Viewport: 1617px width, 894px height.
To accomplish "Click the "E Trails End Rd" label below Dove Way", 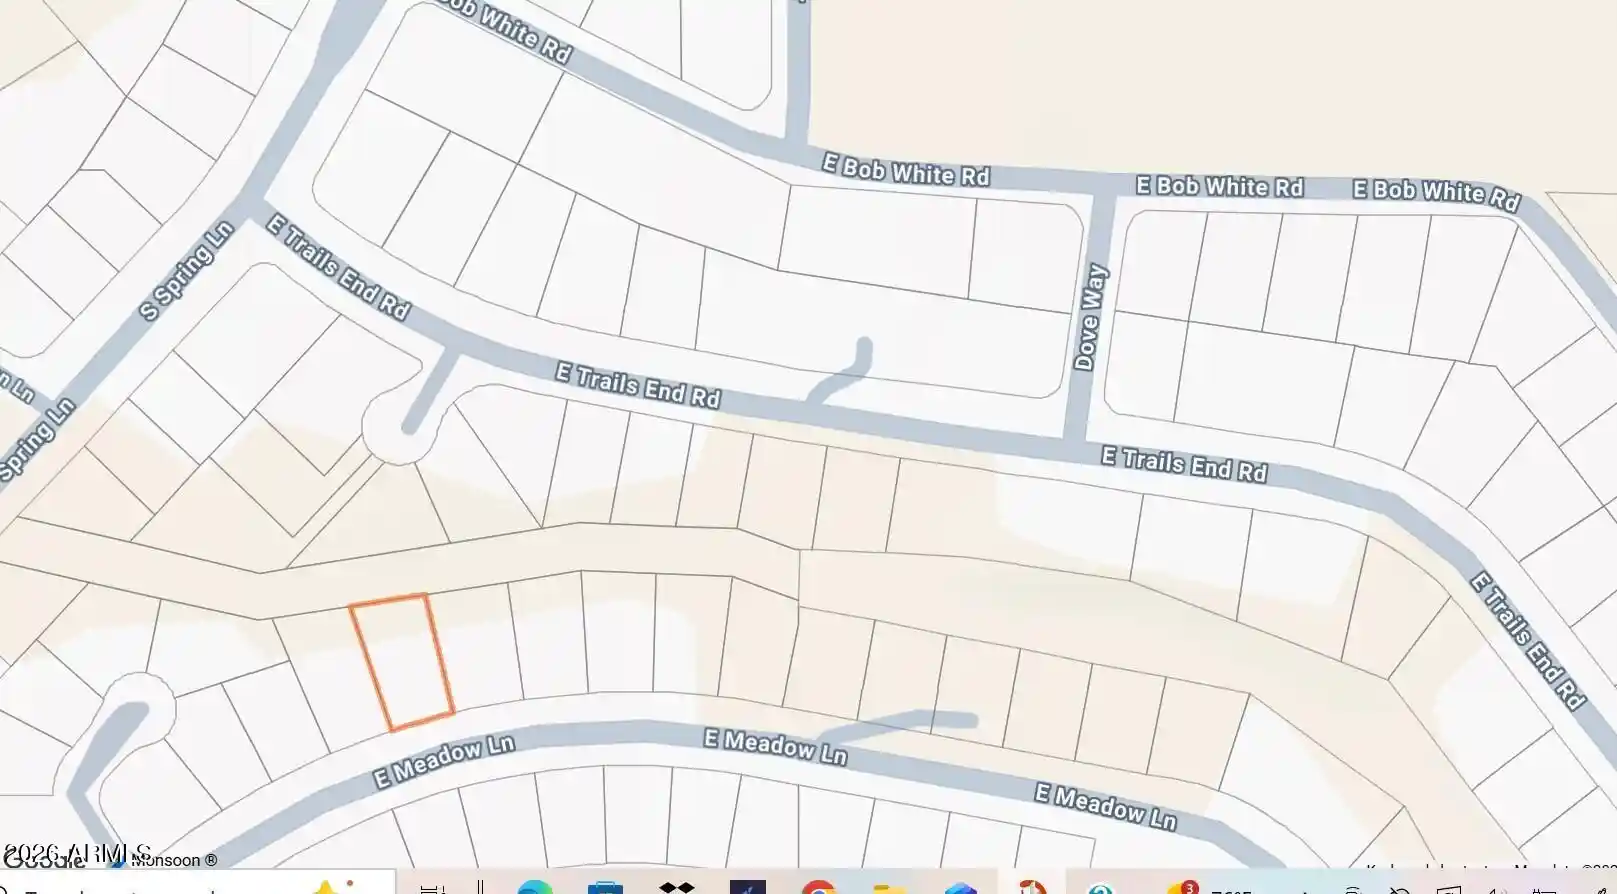I will pos(1184,465).
